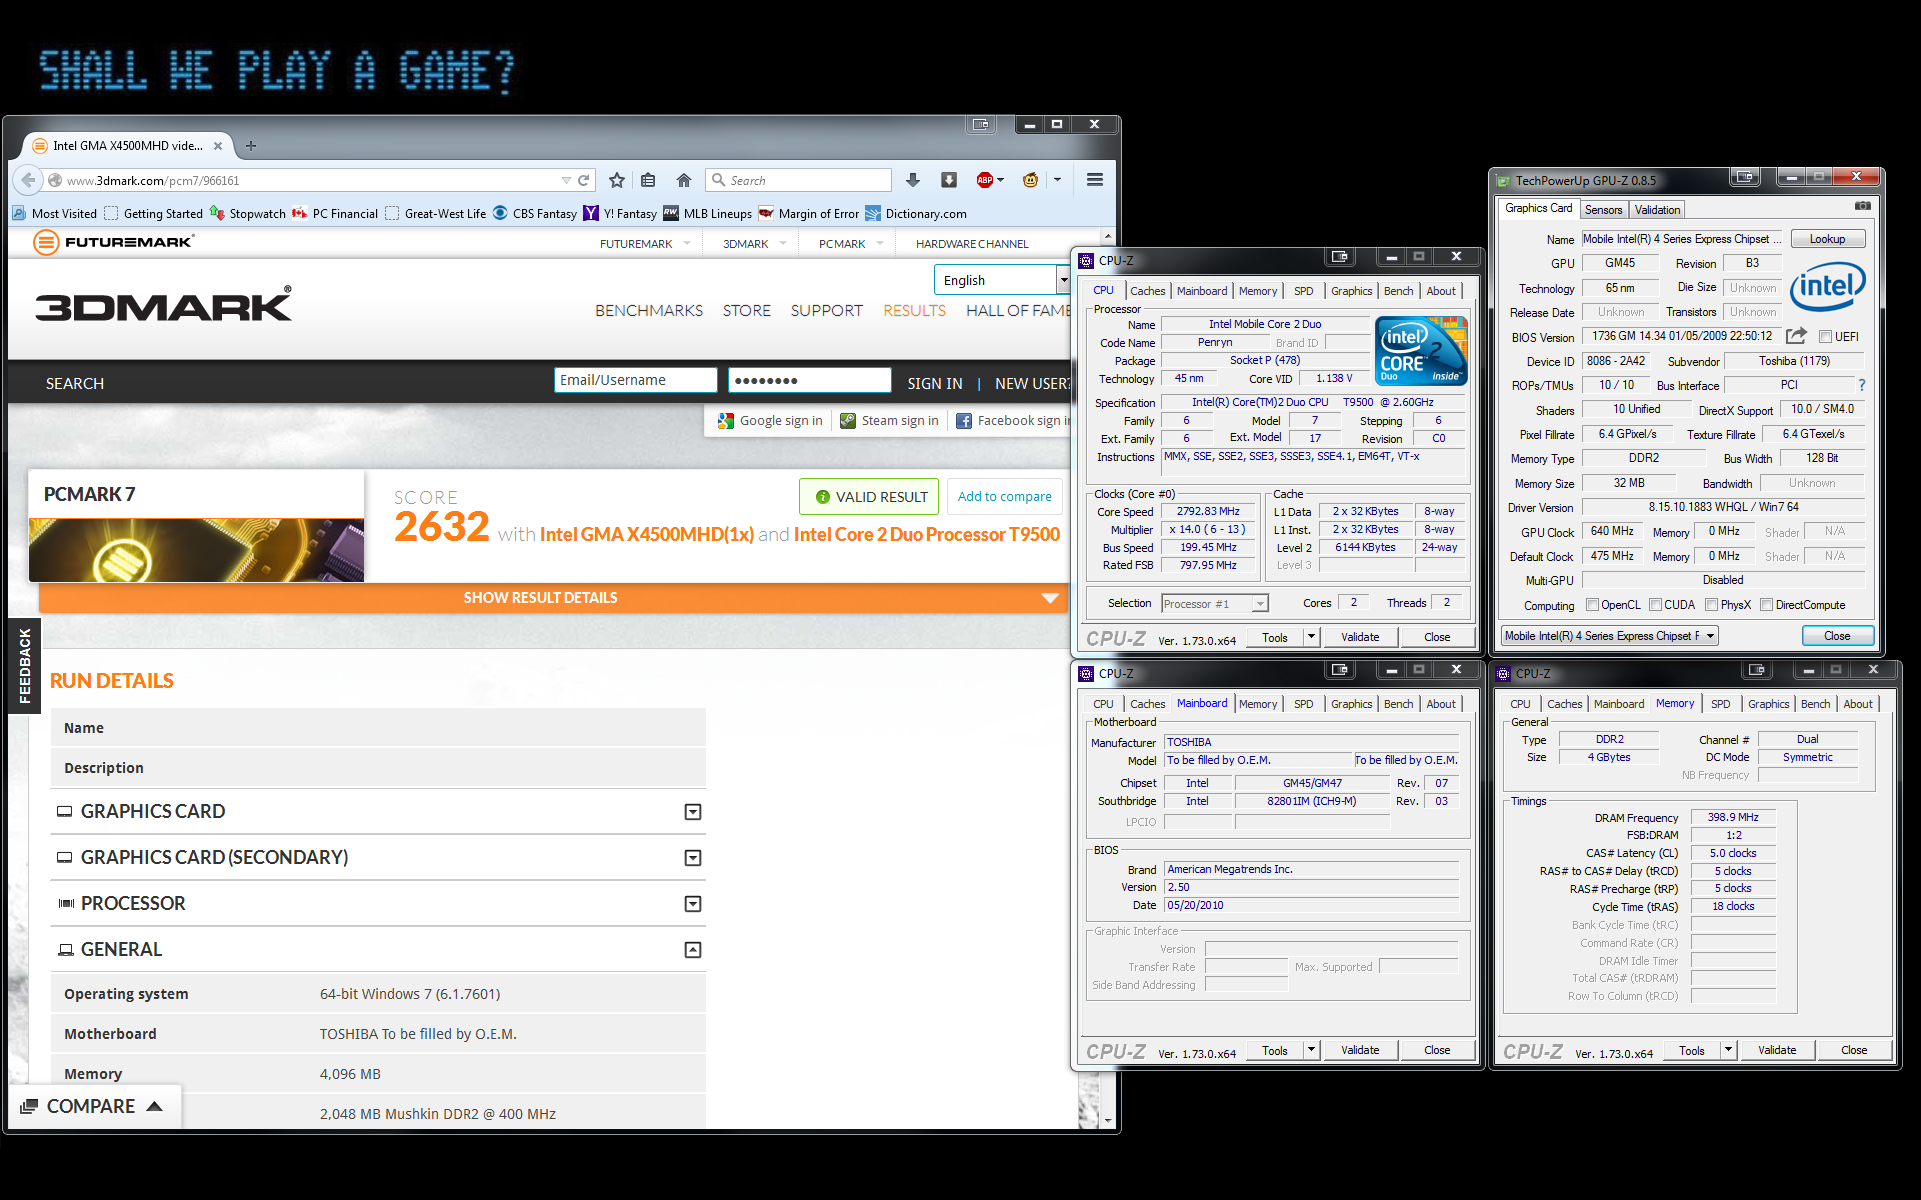Open the English language dropdown
Image resolution: width=1921 pixels, height=1200 pixels.
point(1002,280)
